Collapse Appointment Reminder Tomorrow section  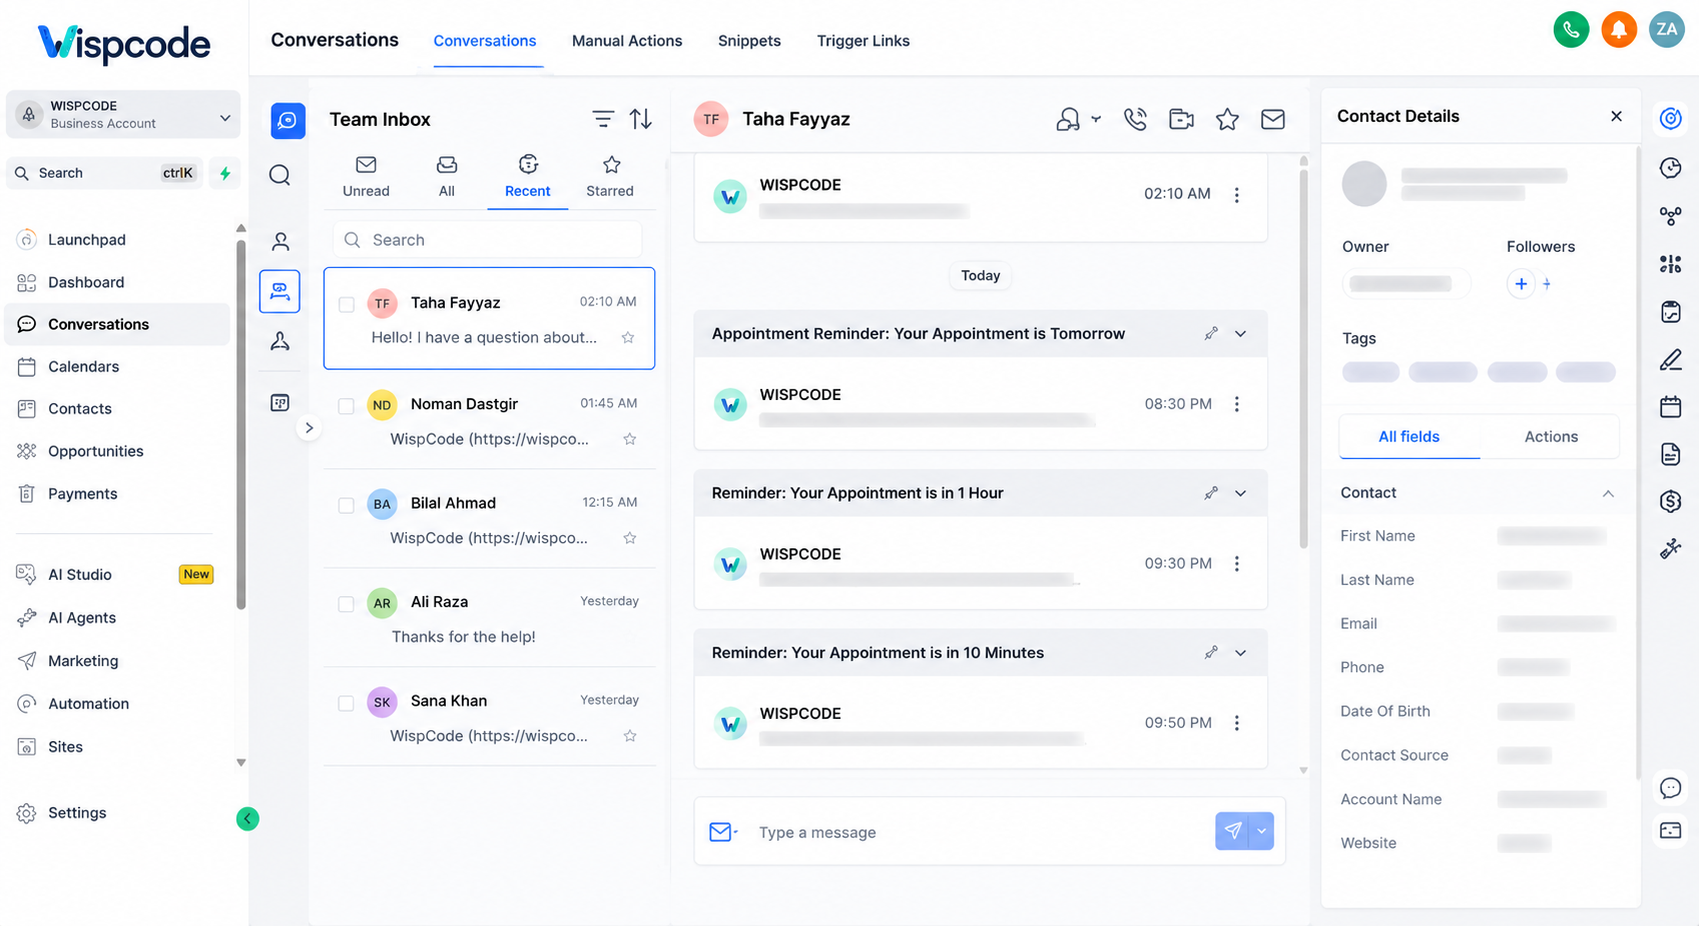[x=1241, y=334]
